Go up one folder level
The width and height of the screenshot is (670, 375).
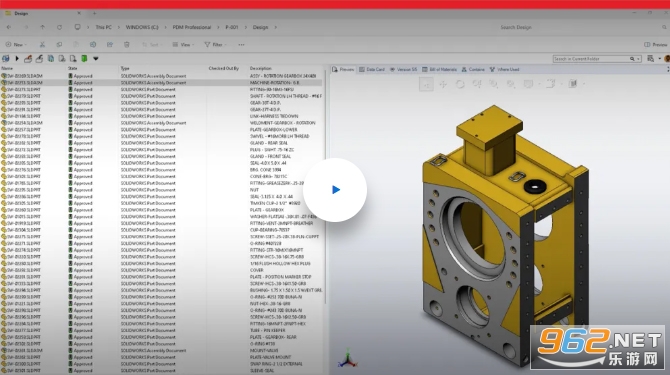click(42, 27)
